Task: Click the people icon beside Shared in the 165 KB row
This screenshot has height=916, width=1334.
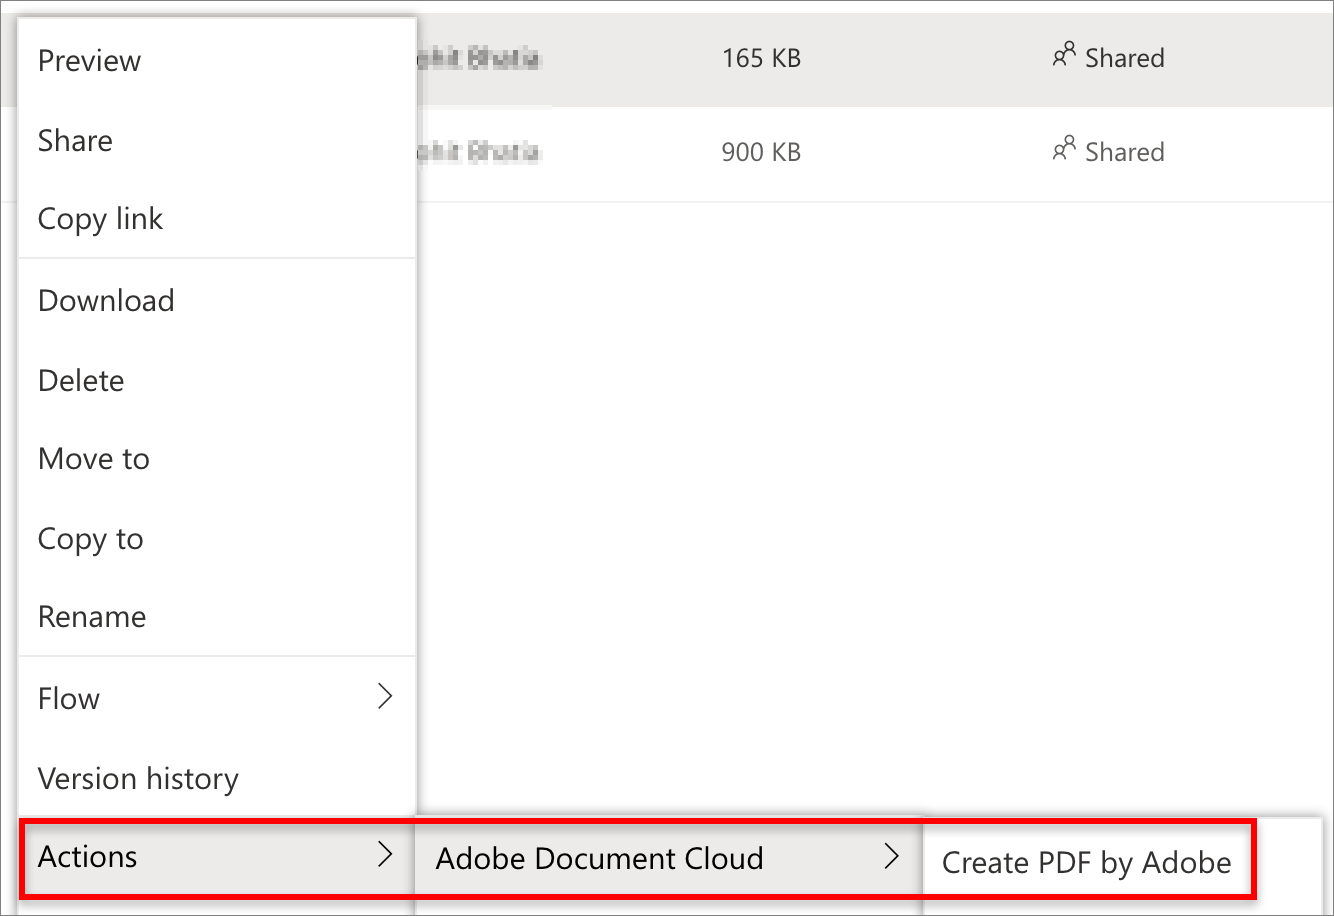Action: point(1064,56)
